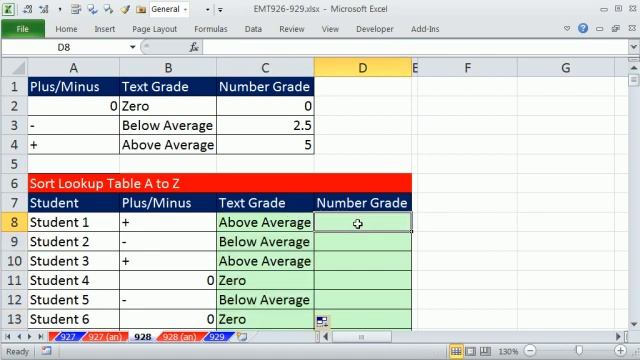Open the General number format dropdown

tap(185, 9)
